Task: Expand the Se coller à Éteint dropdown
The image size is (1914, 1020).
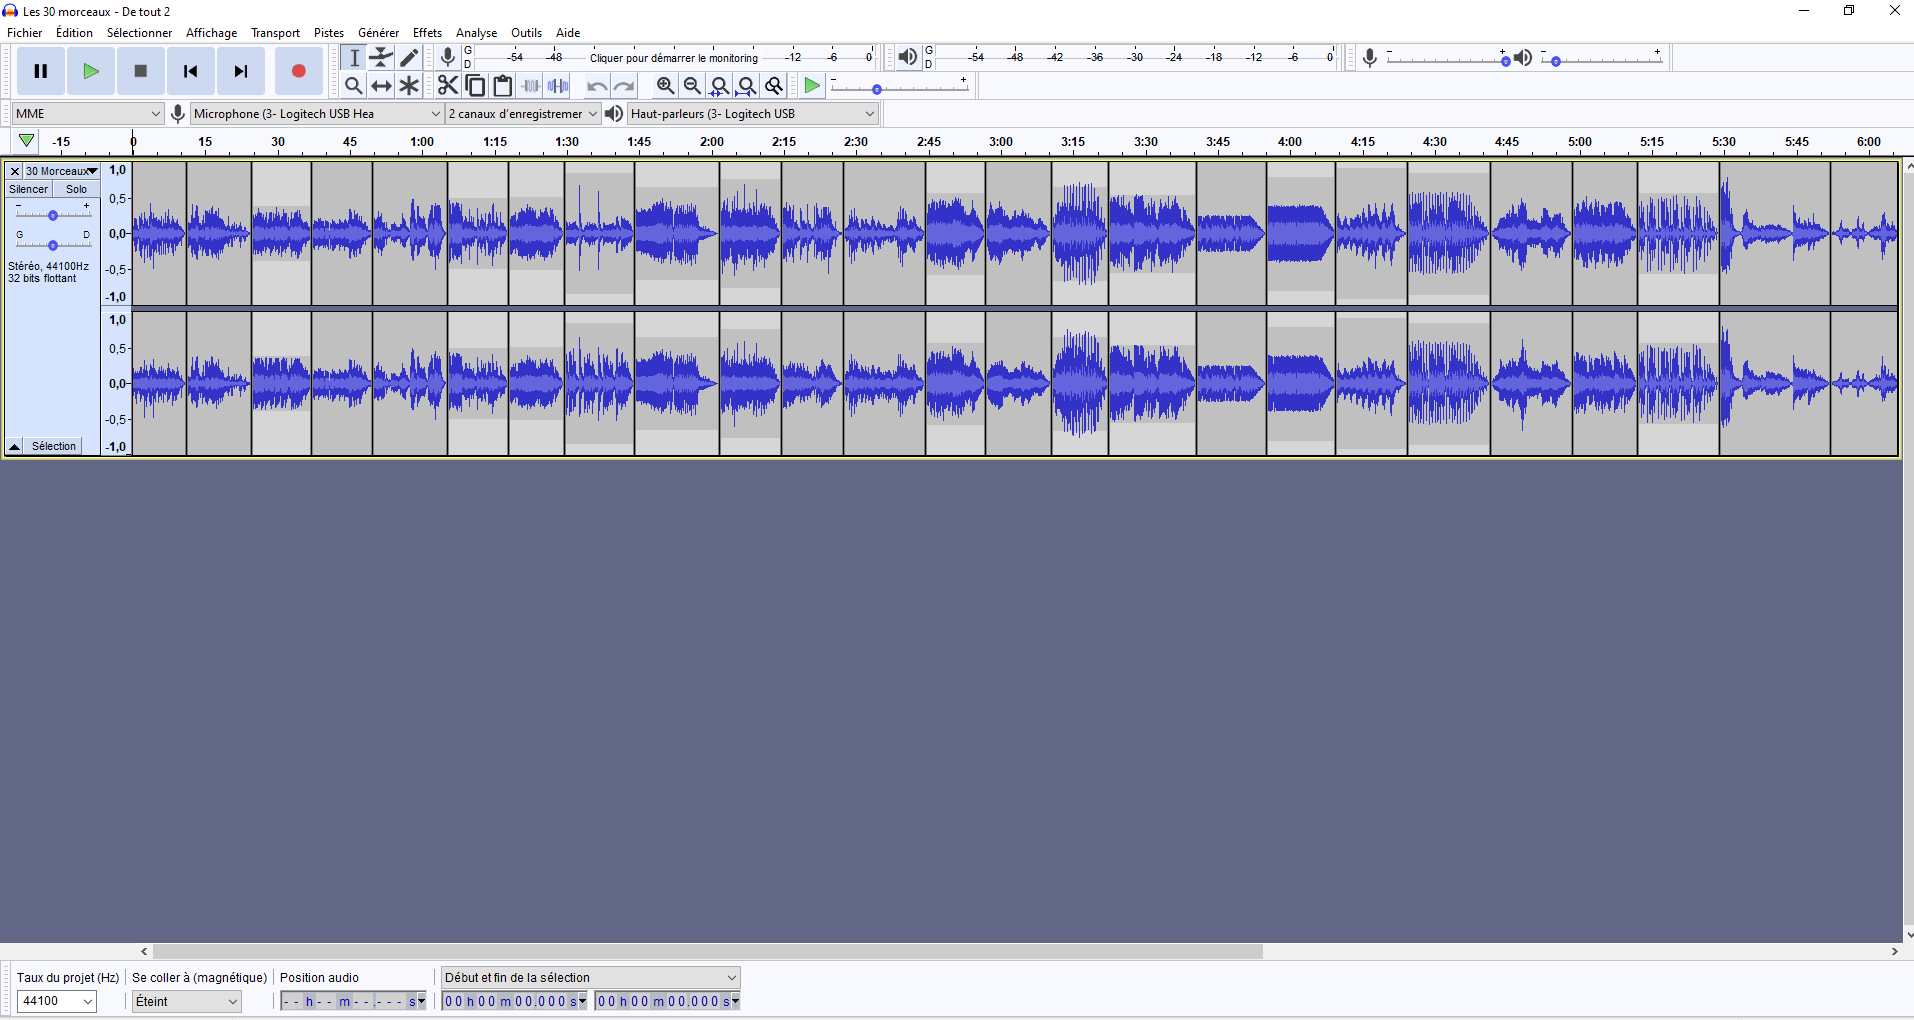Action: pos(187,1001)
